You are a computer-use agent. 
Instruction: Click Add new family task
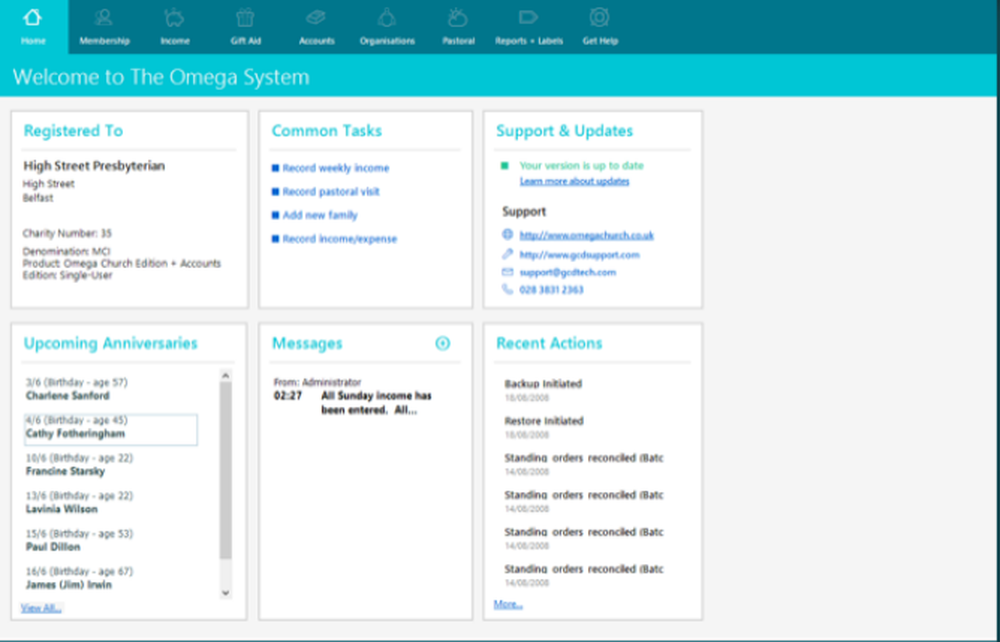point(320,215)
